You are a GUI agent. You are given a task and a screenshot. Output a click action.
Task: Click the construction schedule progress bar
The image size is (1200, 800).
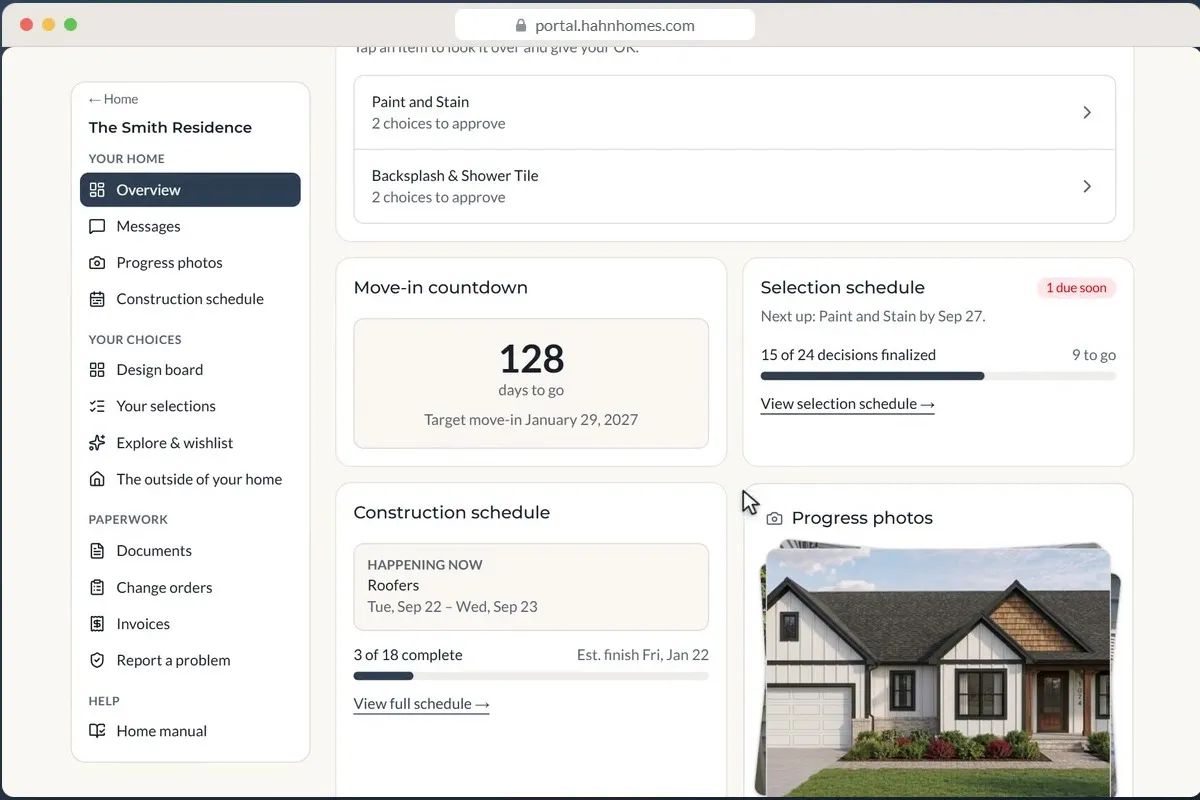(x=531, y=676)
